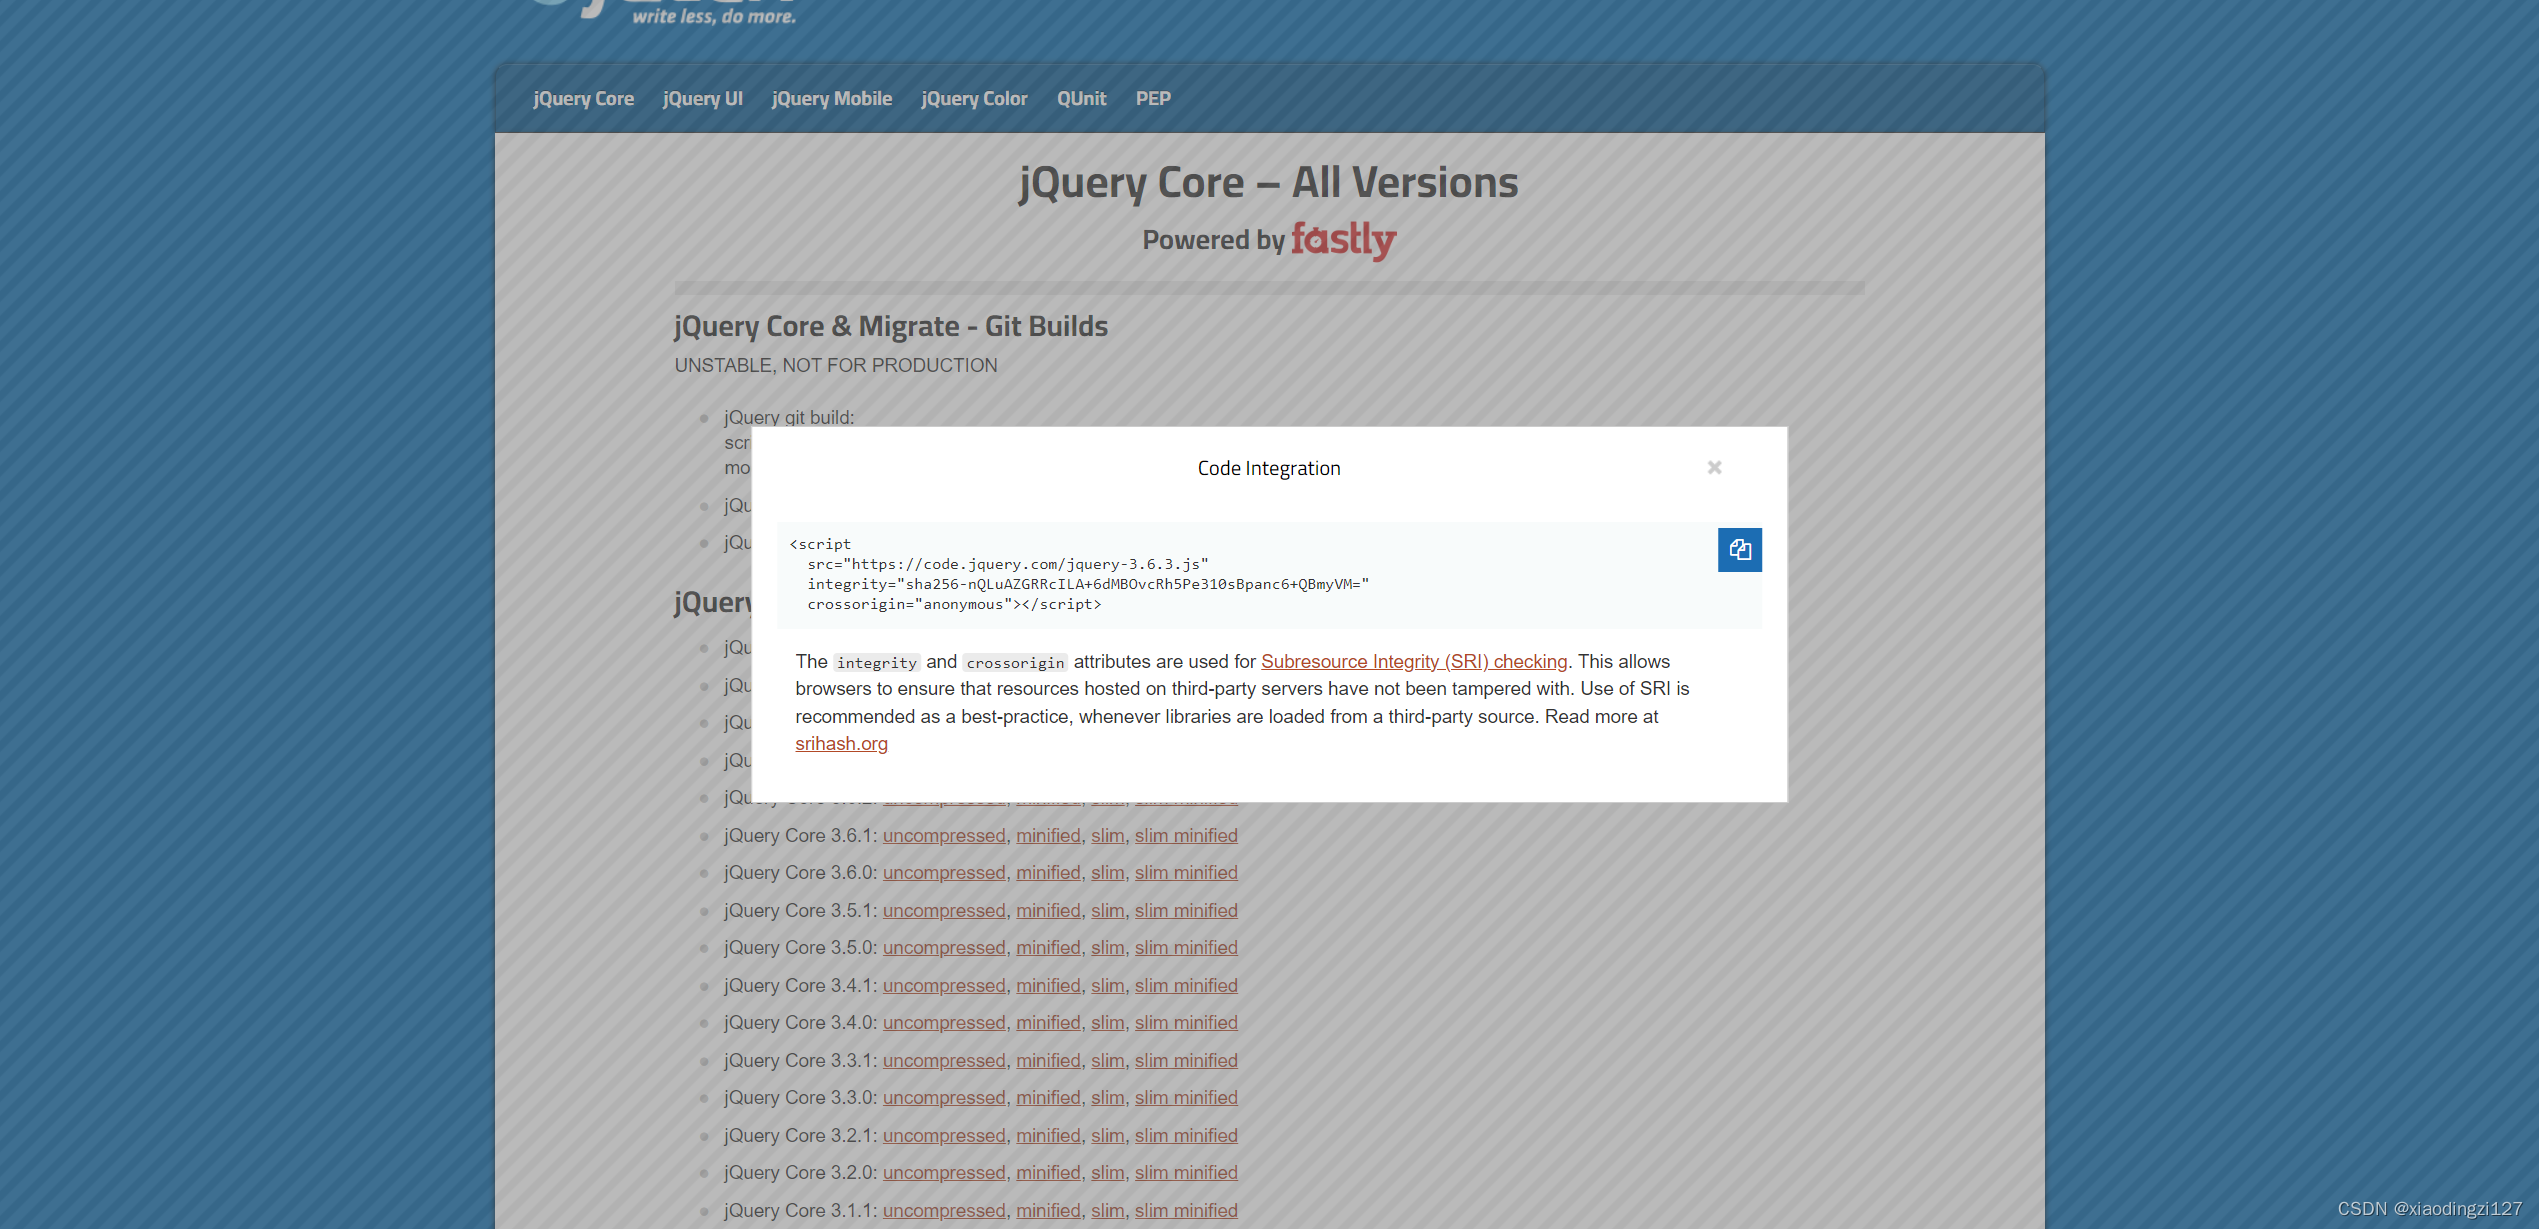Screen dimensions: 2539x1229
Task: Open jQuery Core 3.4.1 uncompressed link
Action: [x=943, y=986]
